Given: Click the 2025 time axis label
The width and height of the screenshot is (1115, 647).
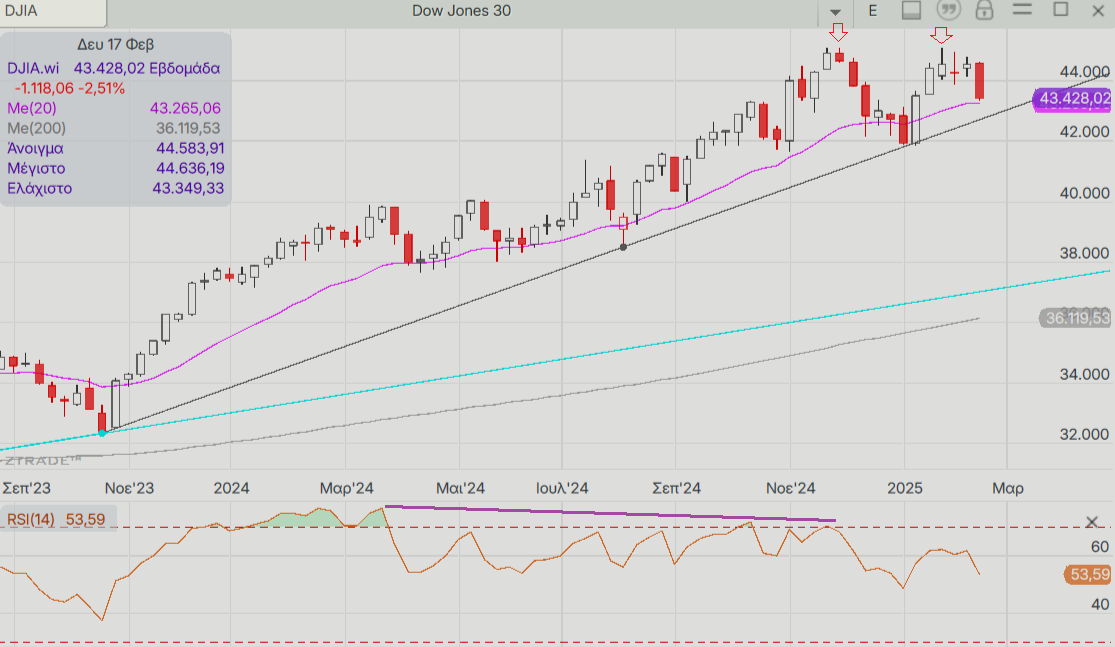Looking at the screenshot, I should tap(905, 488).
